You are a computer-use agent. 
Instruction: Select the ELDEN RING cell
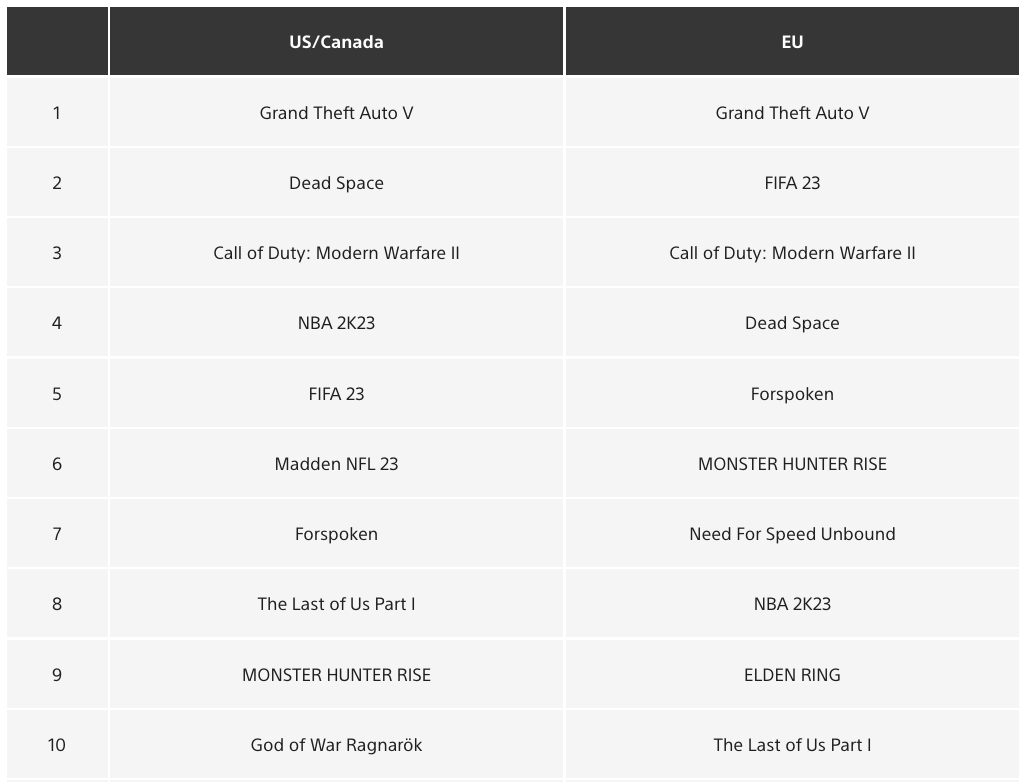792,675
